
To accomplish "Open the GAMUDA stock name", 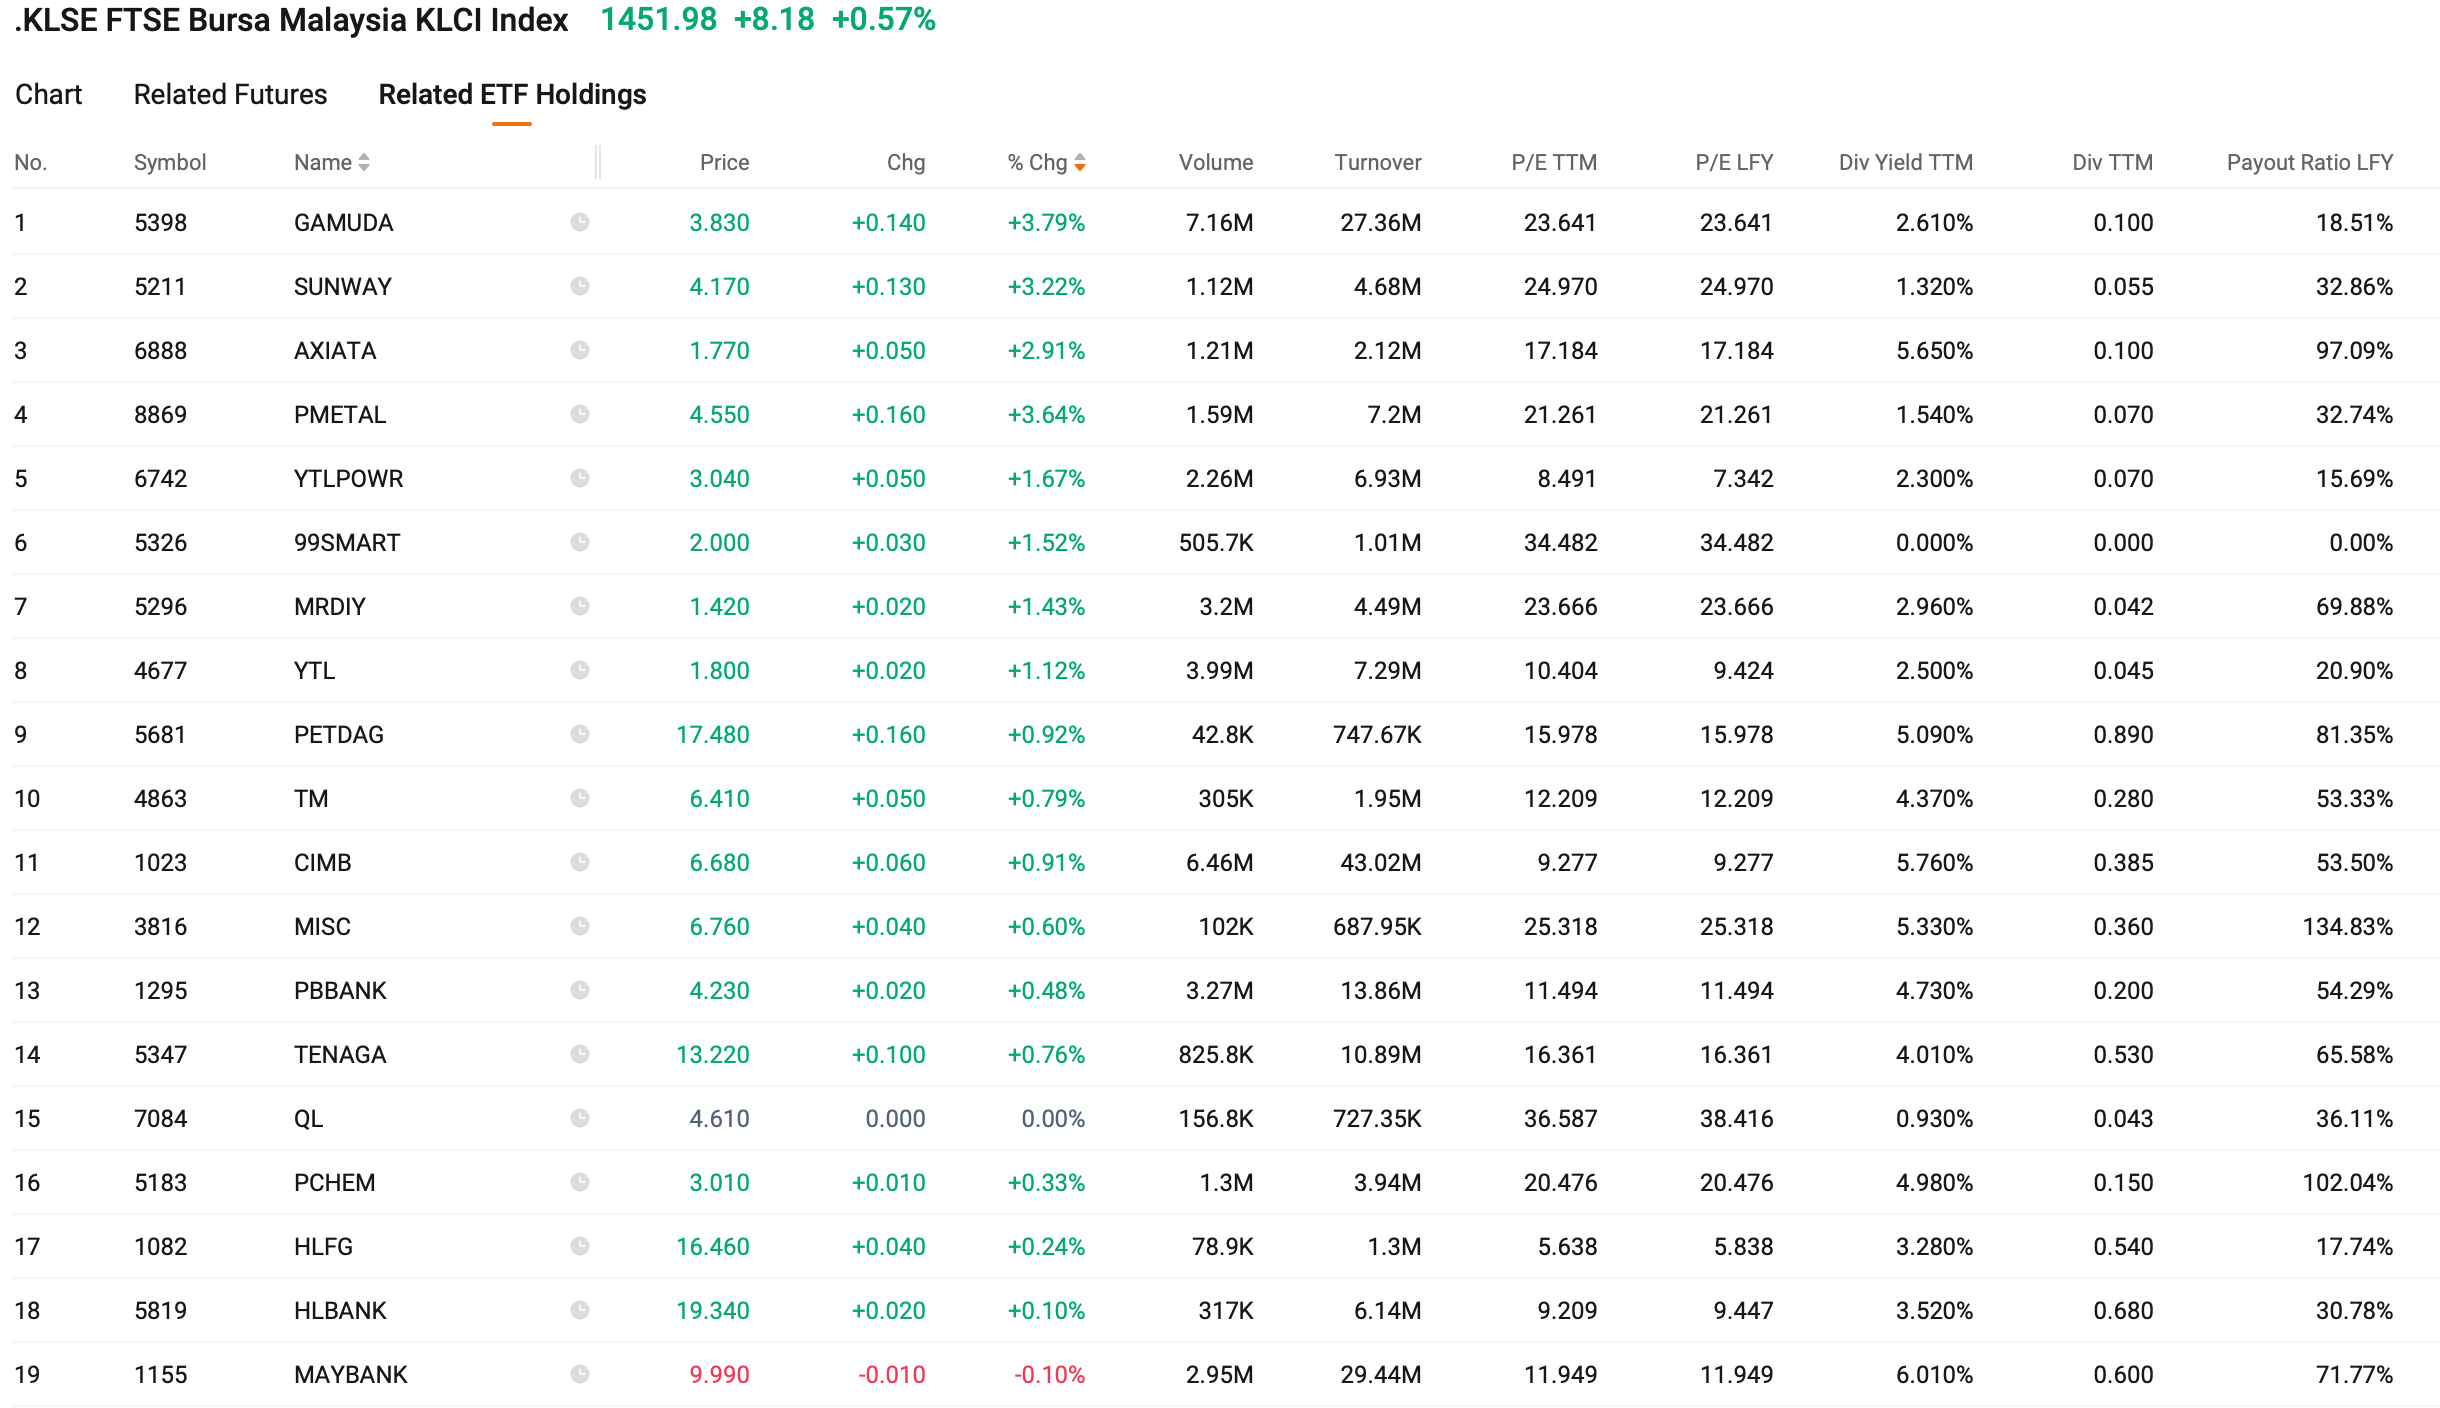I will pyautogui.click(x=343, y=222).
